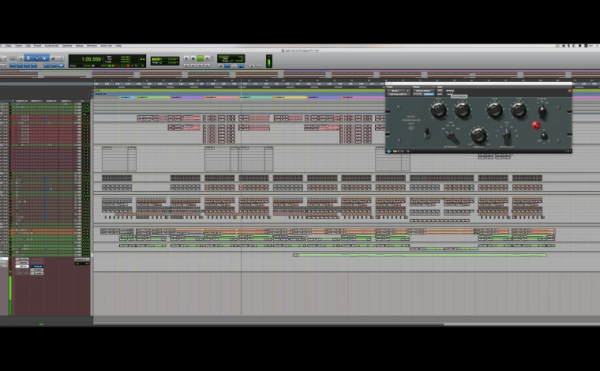Select the Grabber edit tool
Image resolution: width=600 pixels, height=371 pixels.
45,58
